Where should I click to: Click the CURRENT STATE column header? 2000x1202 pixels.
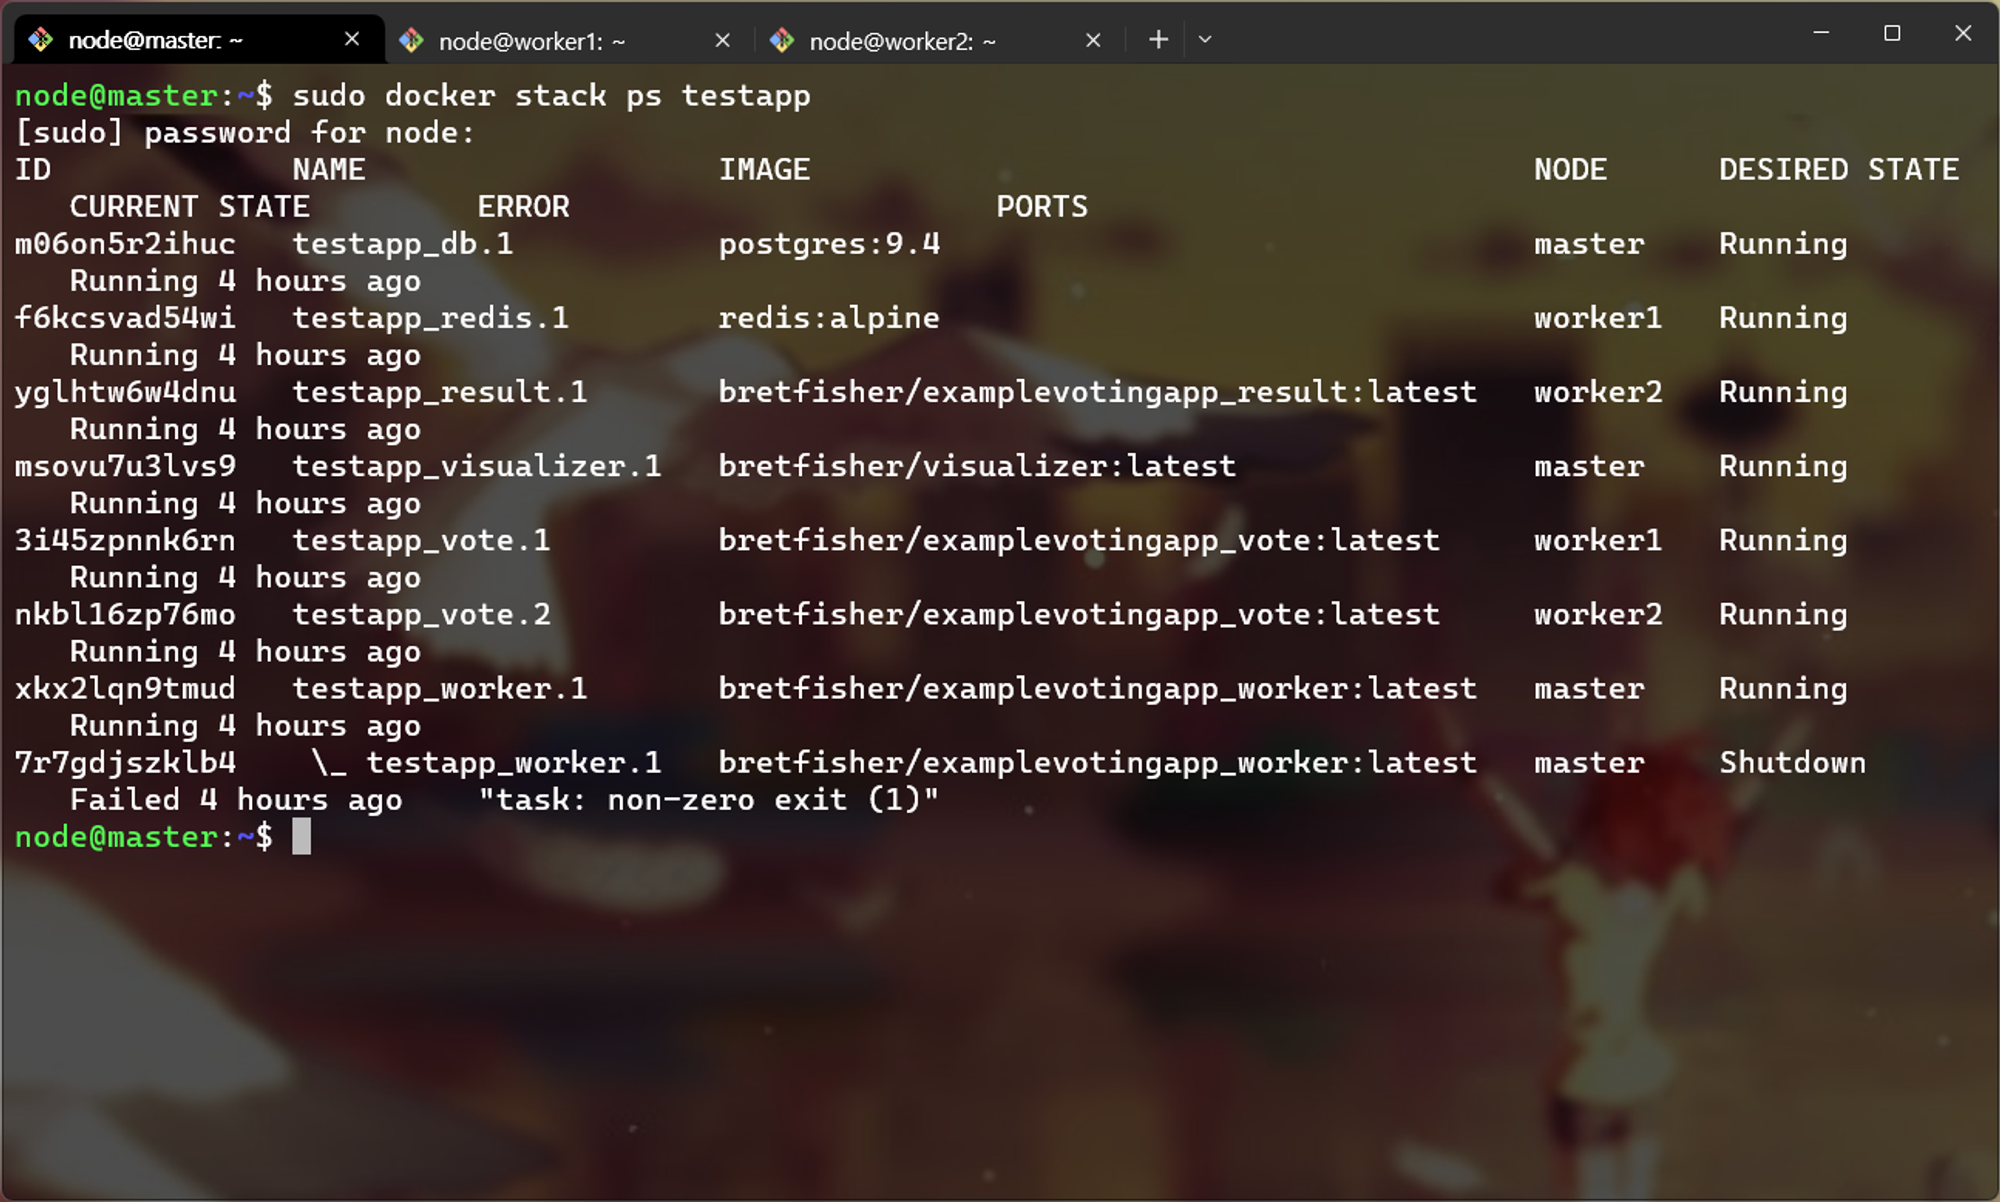[x=190, y=207]
